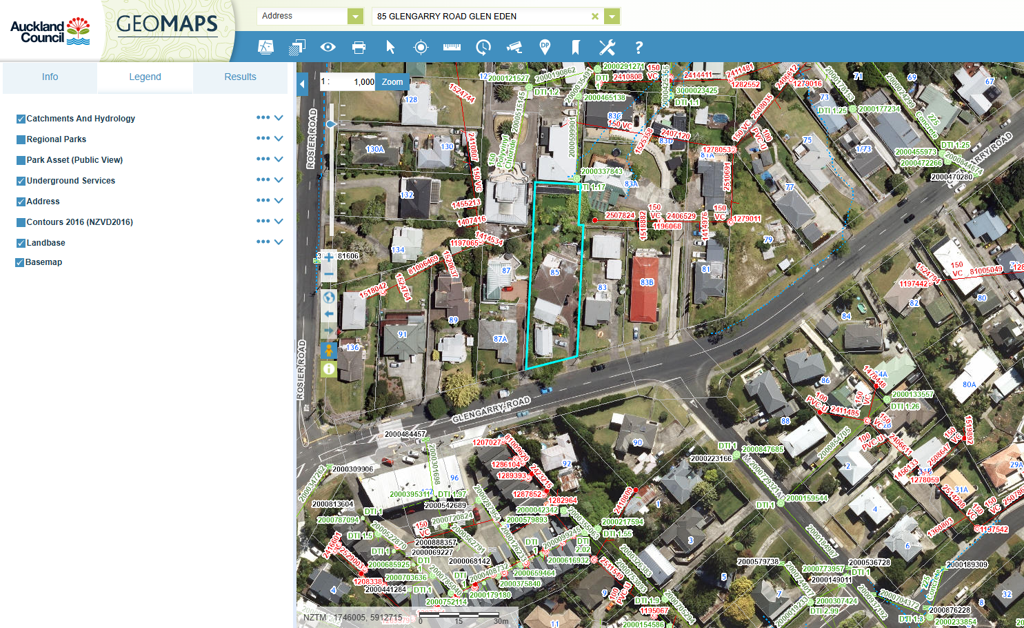Click the print icon in the toolbar

click(359, 47)
